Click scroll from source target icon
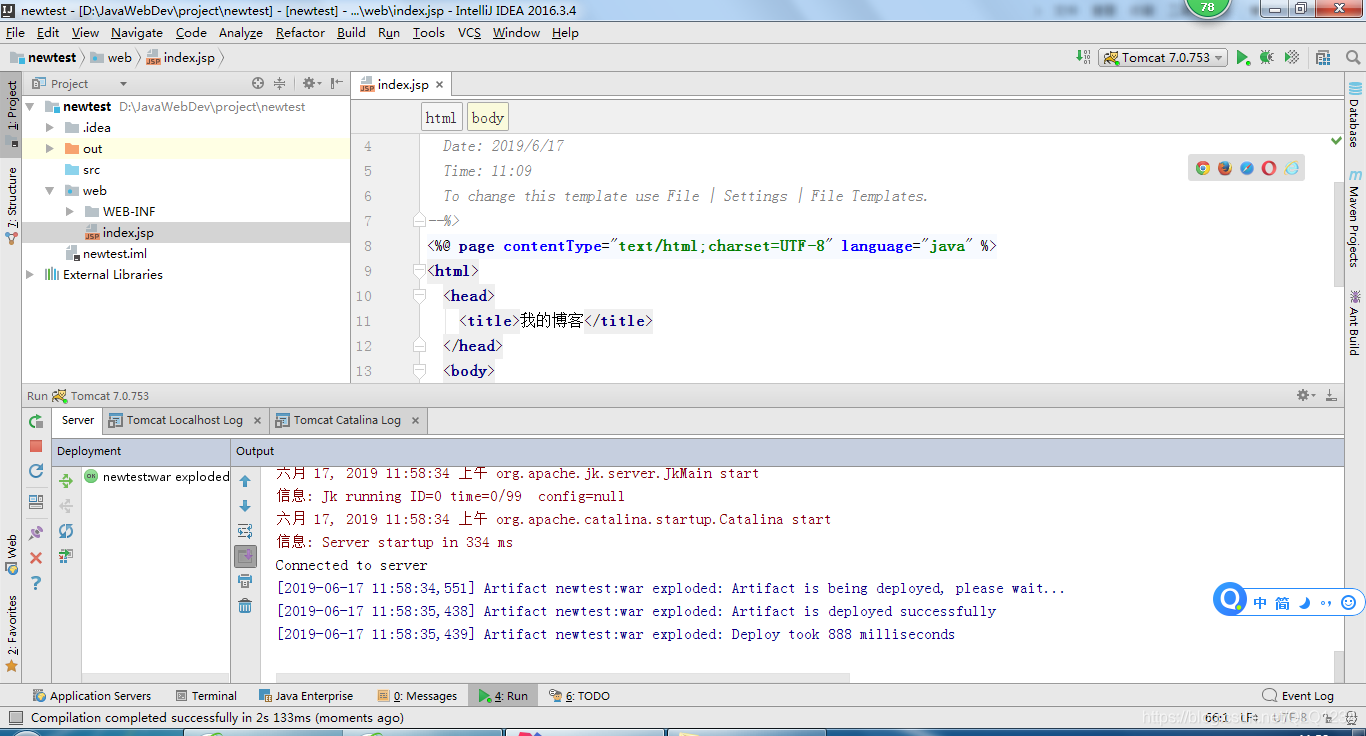 pyautogui.click(x=258, y=84)
